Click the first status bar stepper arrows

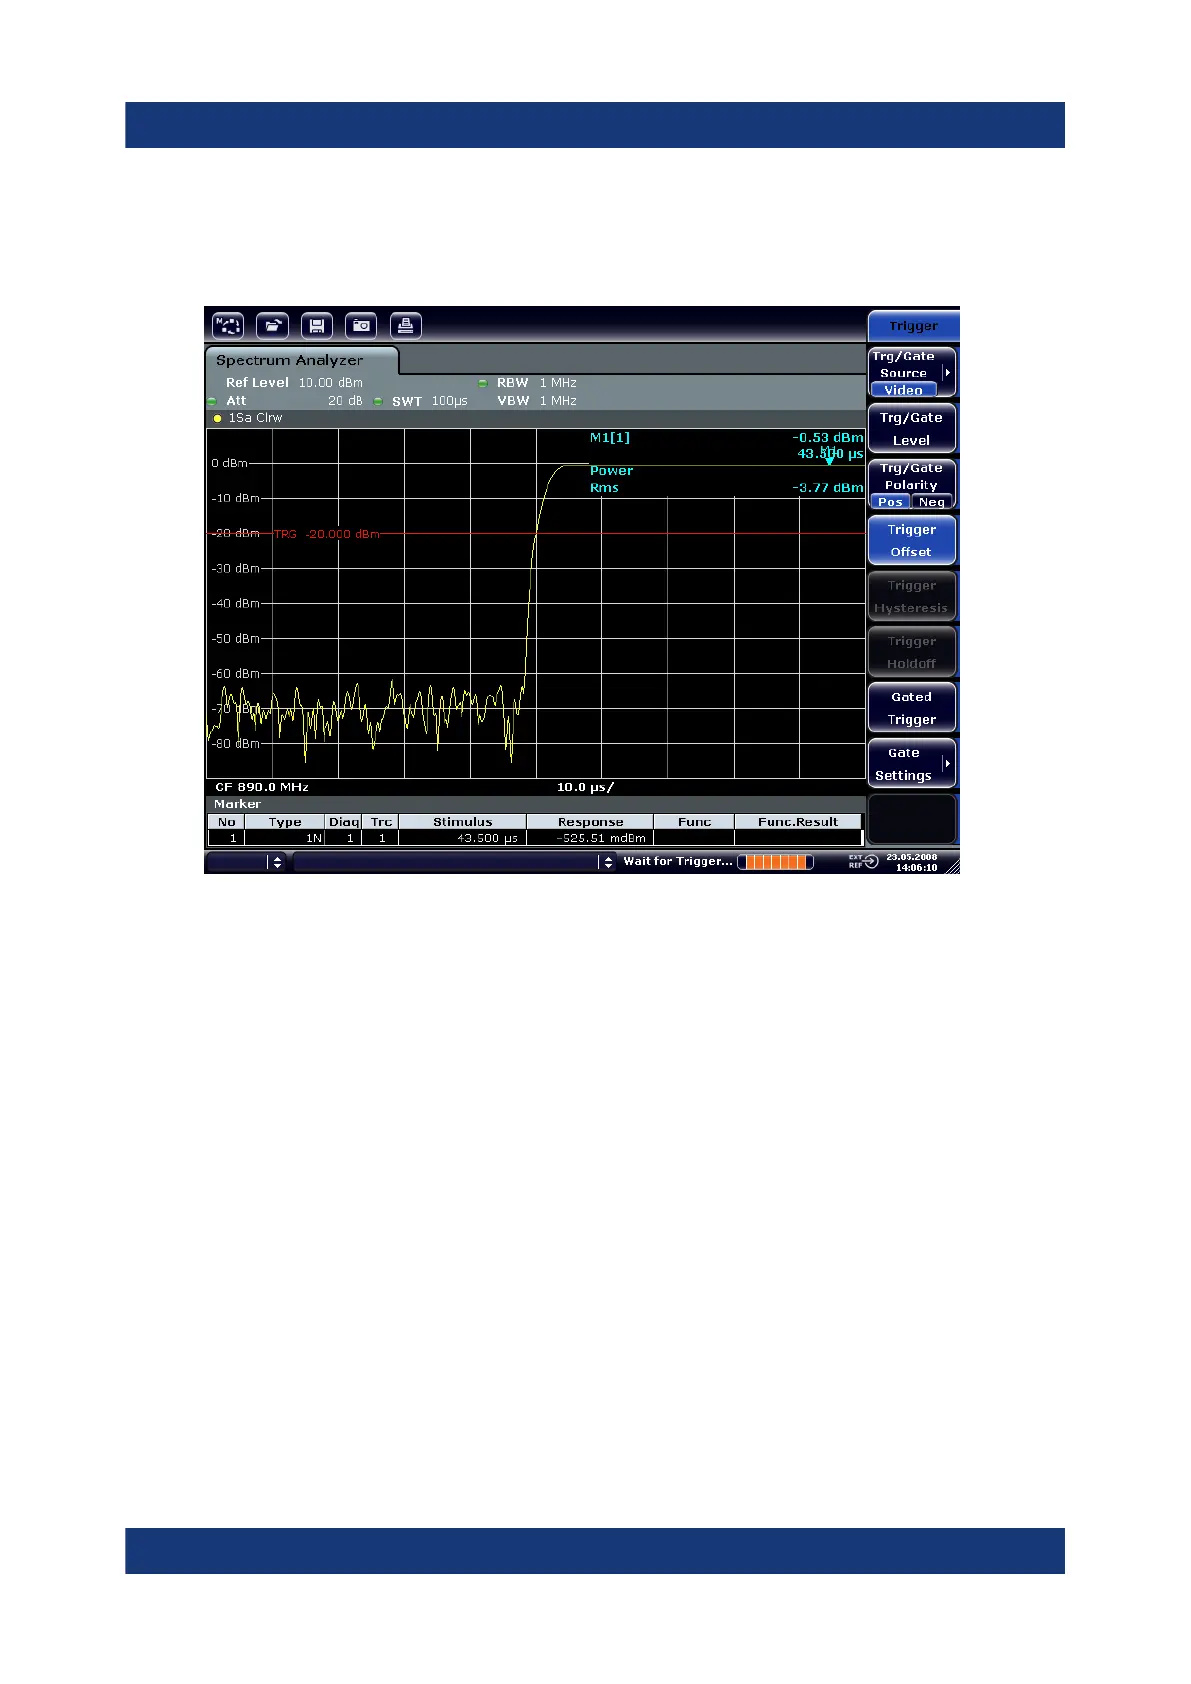277,862
